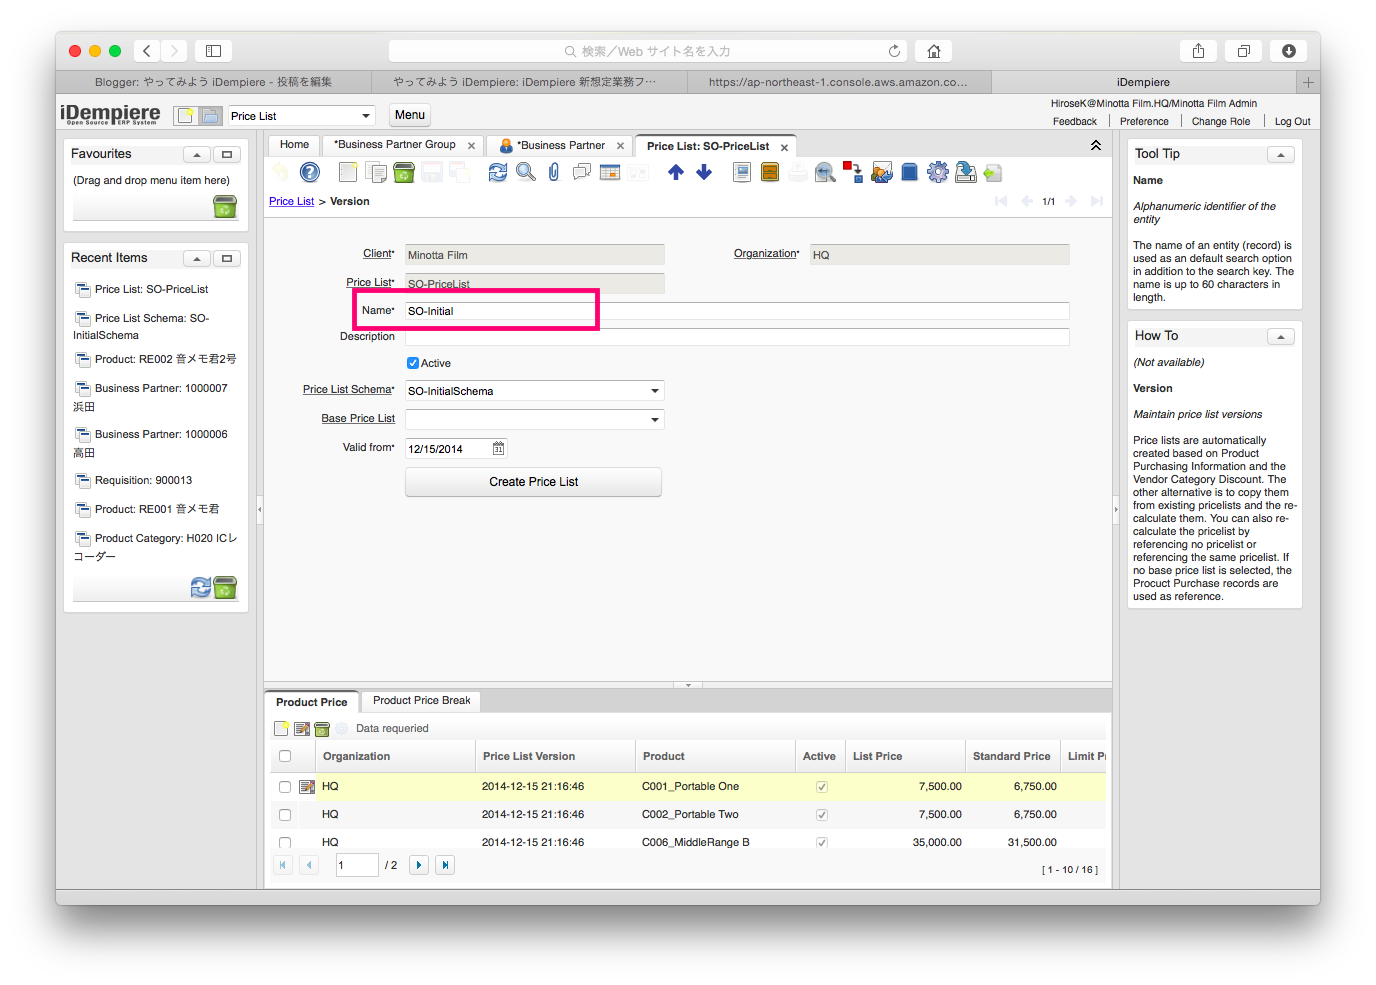Click the Feedback link

tap(1075, 122)
